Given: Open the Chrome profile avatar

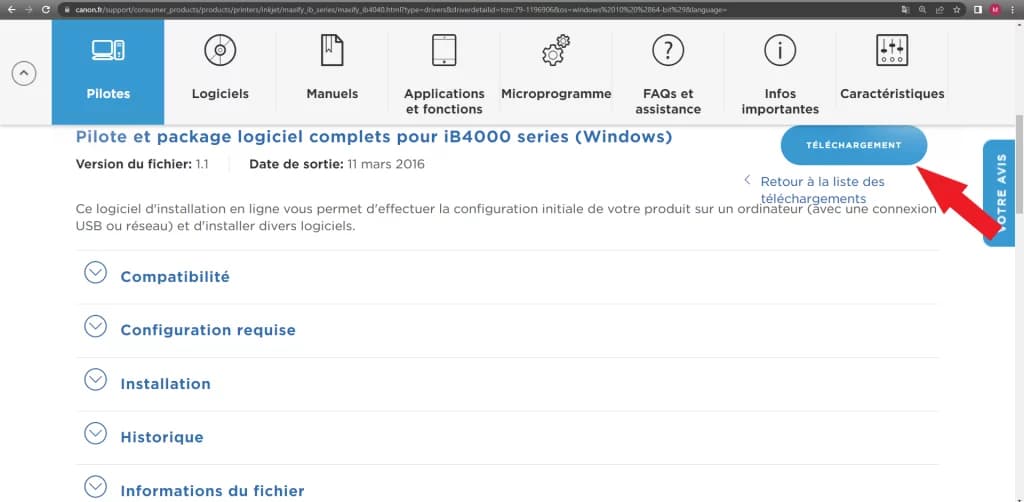Looking at the screenshot, I should coord(995,10).
